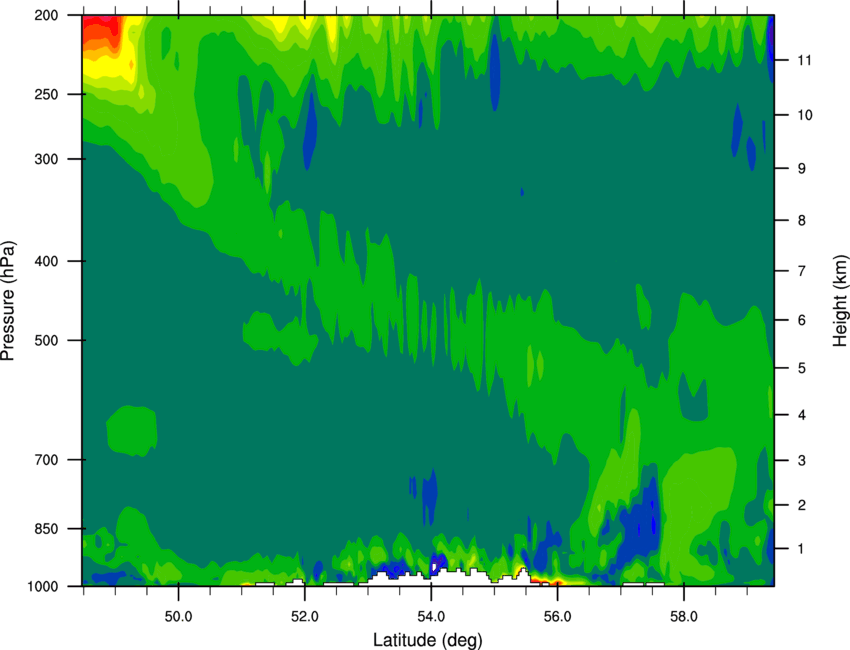Screen dimensions: 850x650
Task: Click the 50.0 latitude tick label
Action: 178,616
